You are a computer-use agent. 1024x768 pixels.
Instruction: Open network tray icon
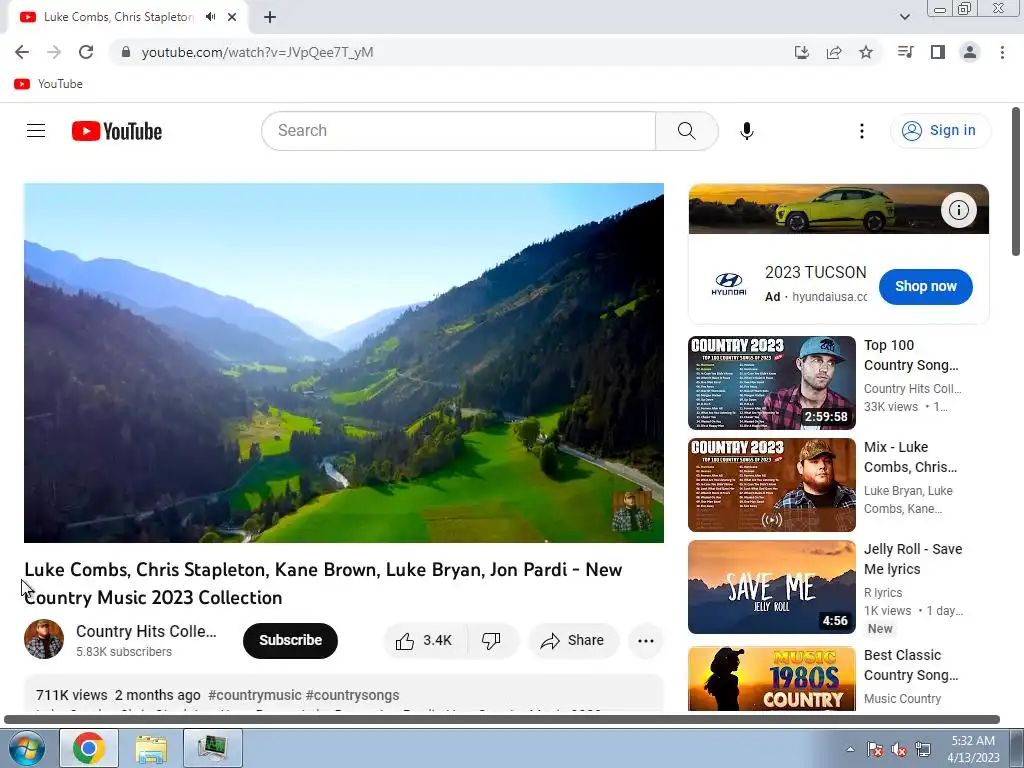point(923,749)
